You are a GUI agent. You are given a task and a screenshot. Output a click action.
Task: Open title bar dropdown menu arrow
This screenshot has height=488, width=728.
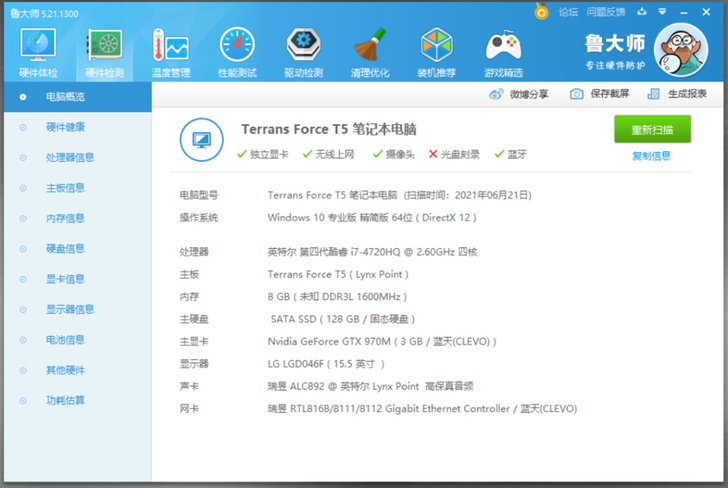click(x=663, y=12)
